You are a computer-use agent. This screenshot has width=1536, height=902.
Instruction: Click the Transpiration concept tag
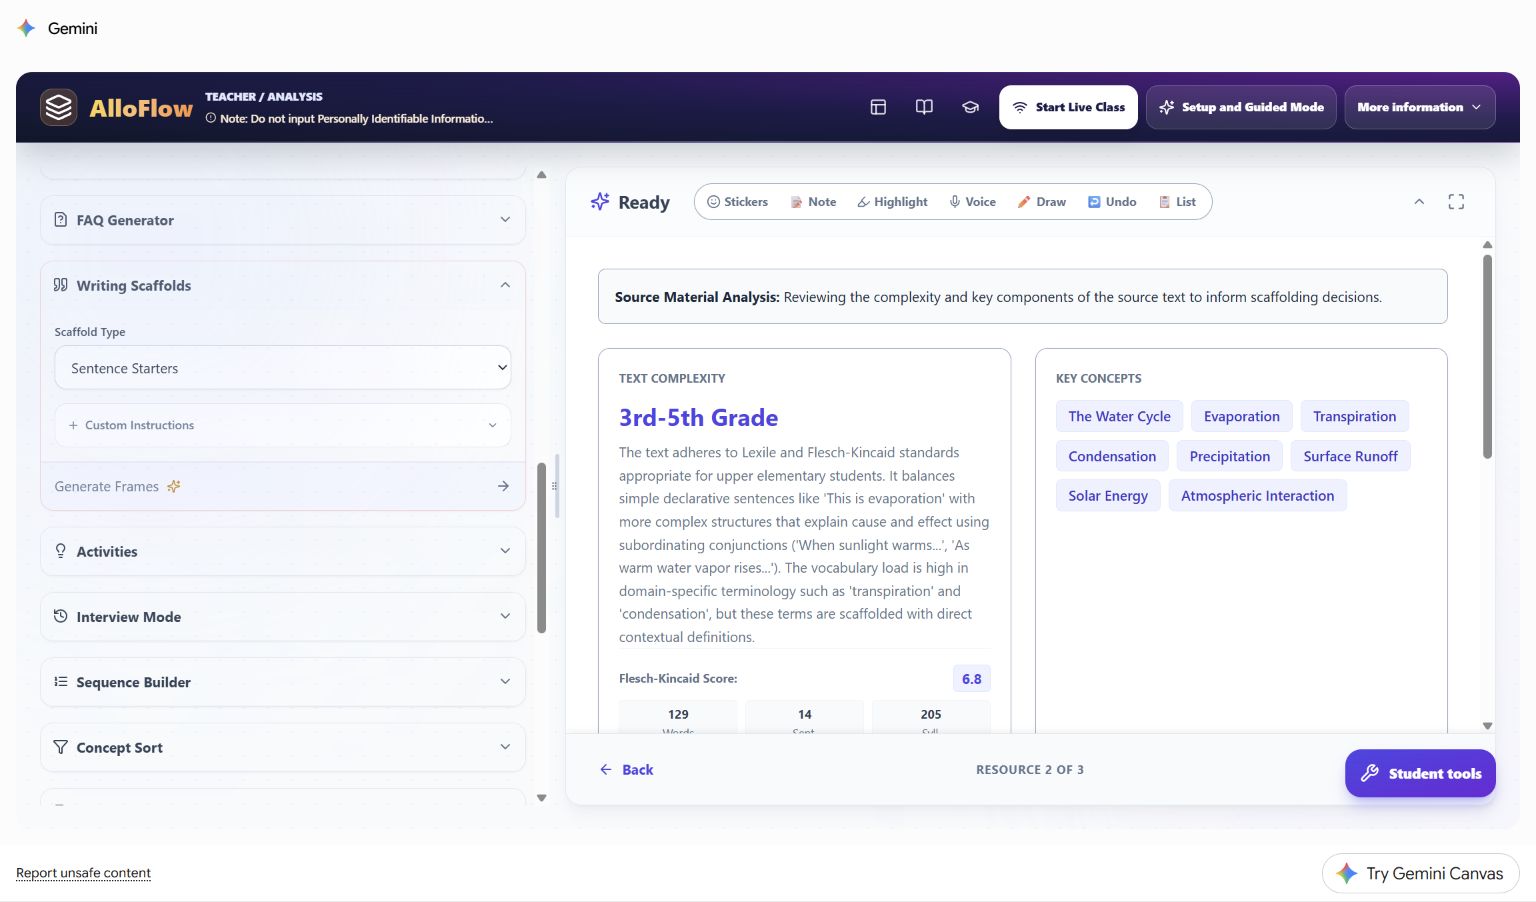point(1354,416)
